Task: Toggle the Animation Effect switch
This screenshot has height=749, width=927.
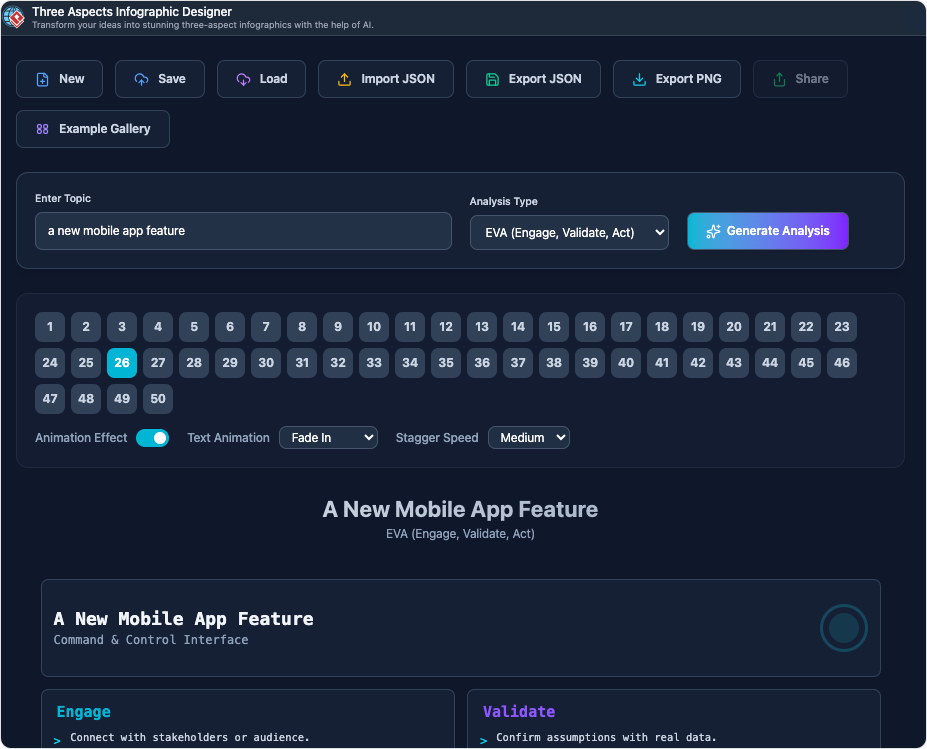Action: (x=152, y=438)
